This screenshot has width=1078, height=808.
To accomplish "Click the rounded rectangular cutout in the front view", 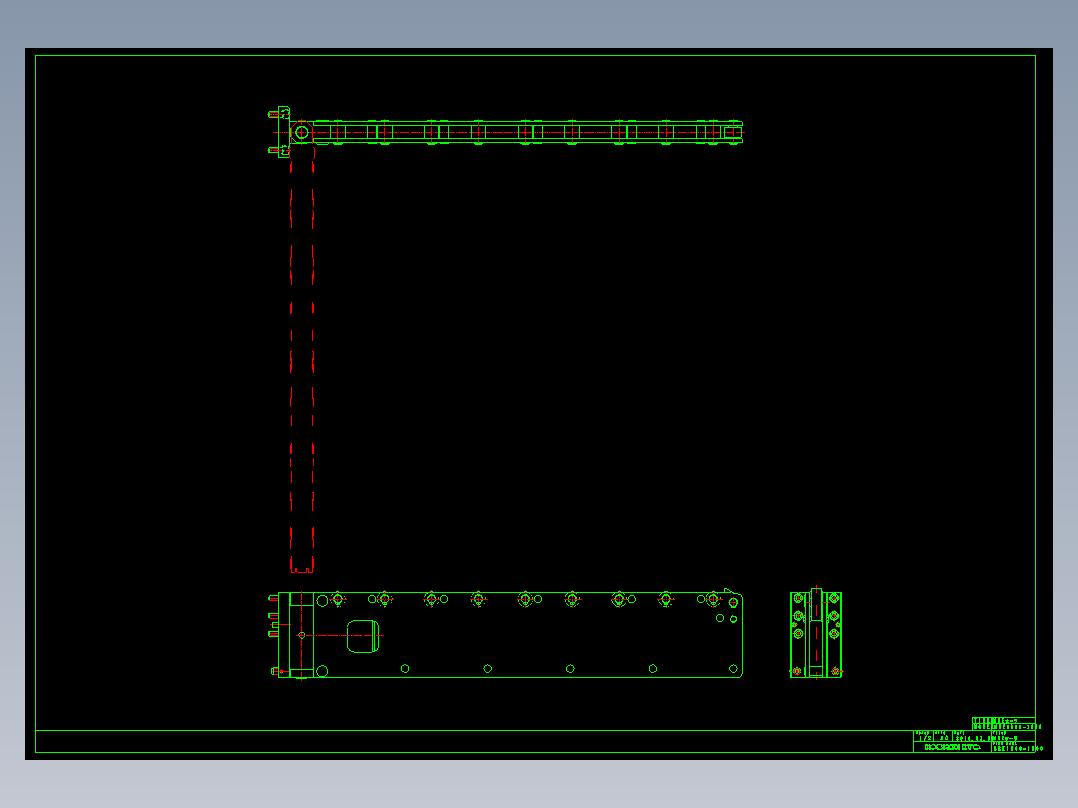I will [x=363, y=636].
